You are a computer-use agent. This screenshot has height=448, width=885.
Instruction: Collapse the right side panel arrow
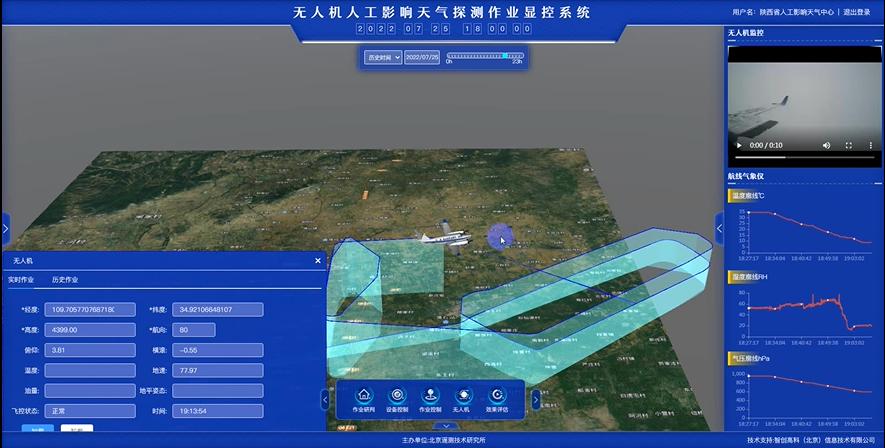coord(719,228)
